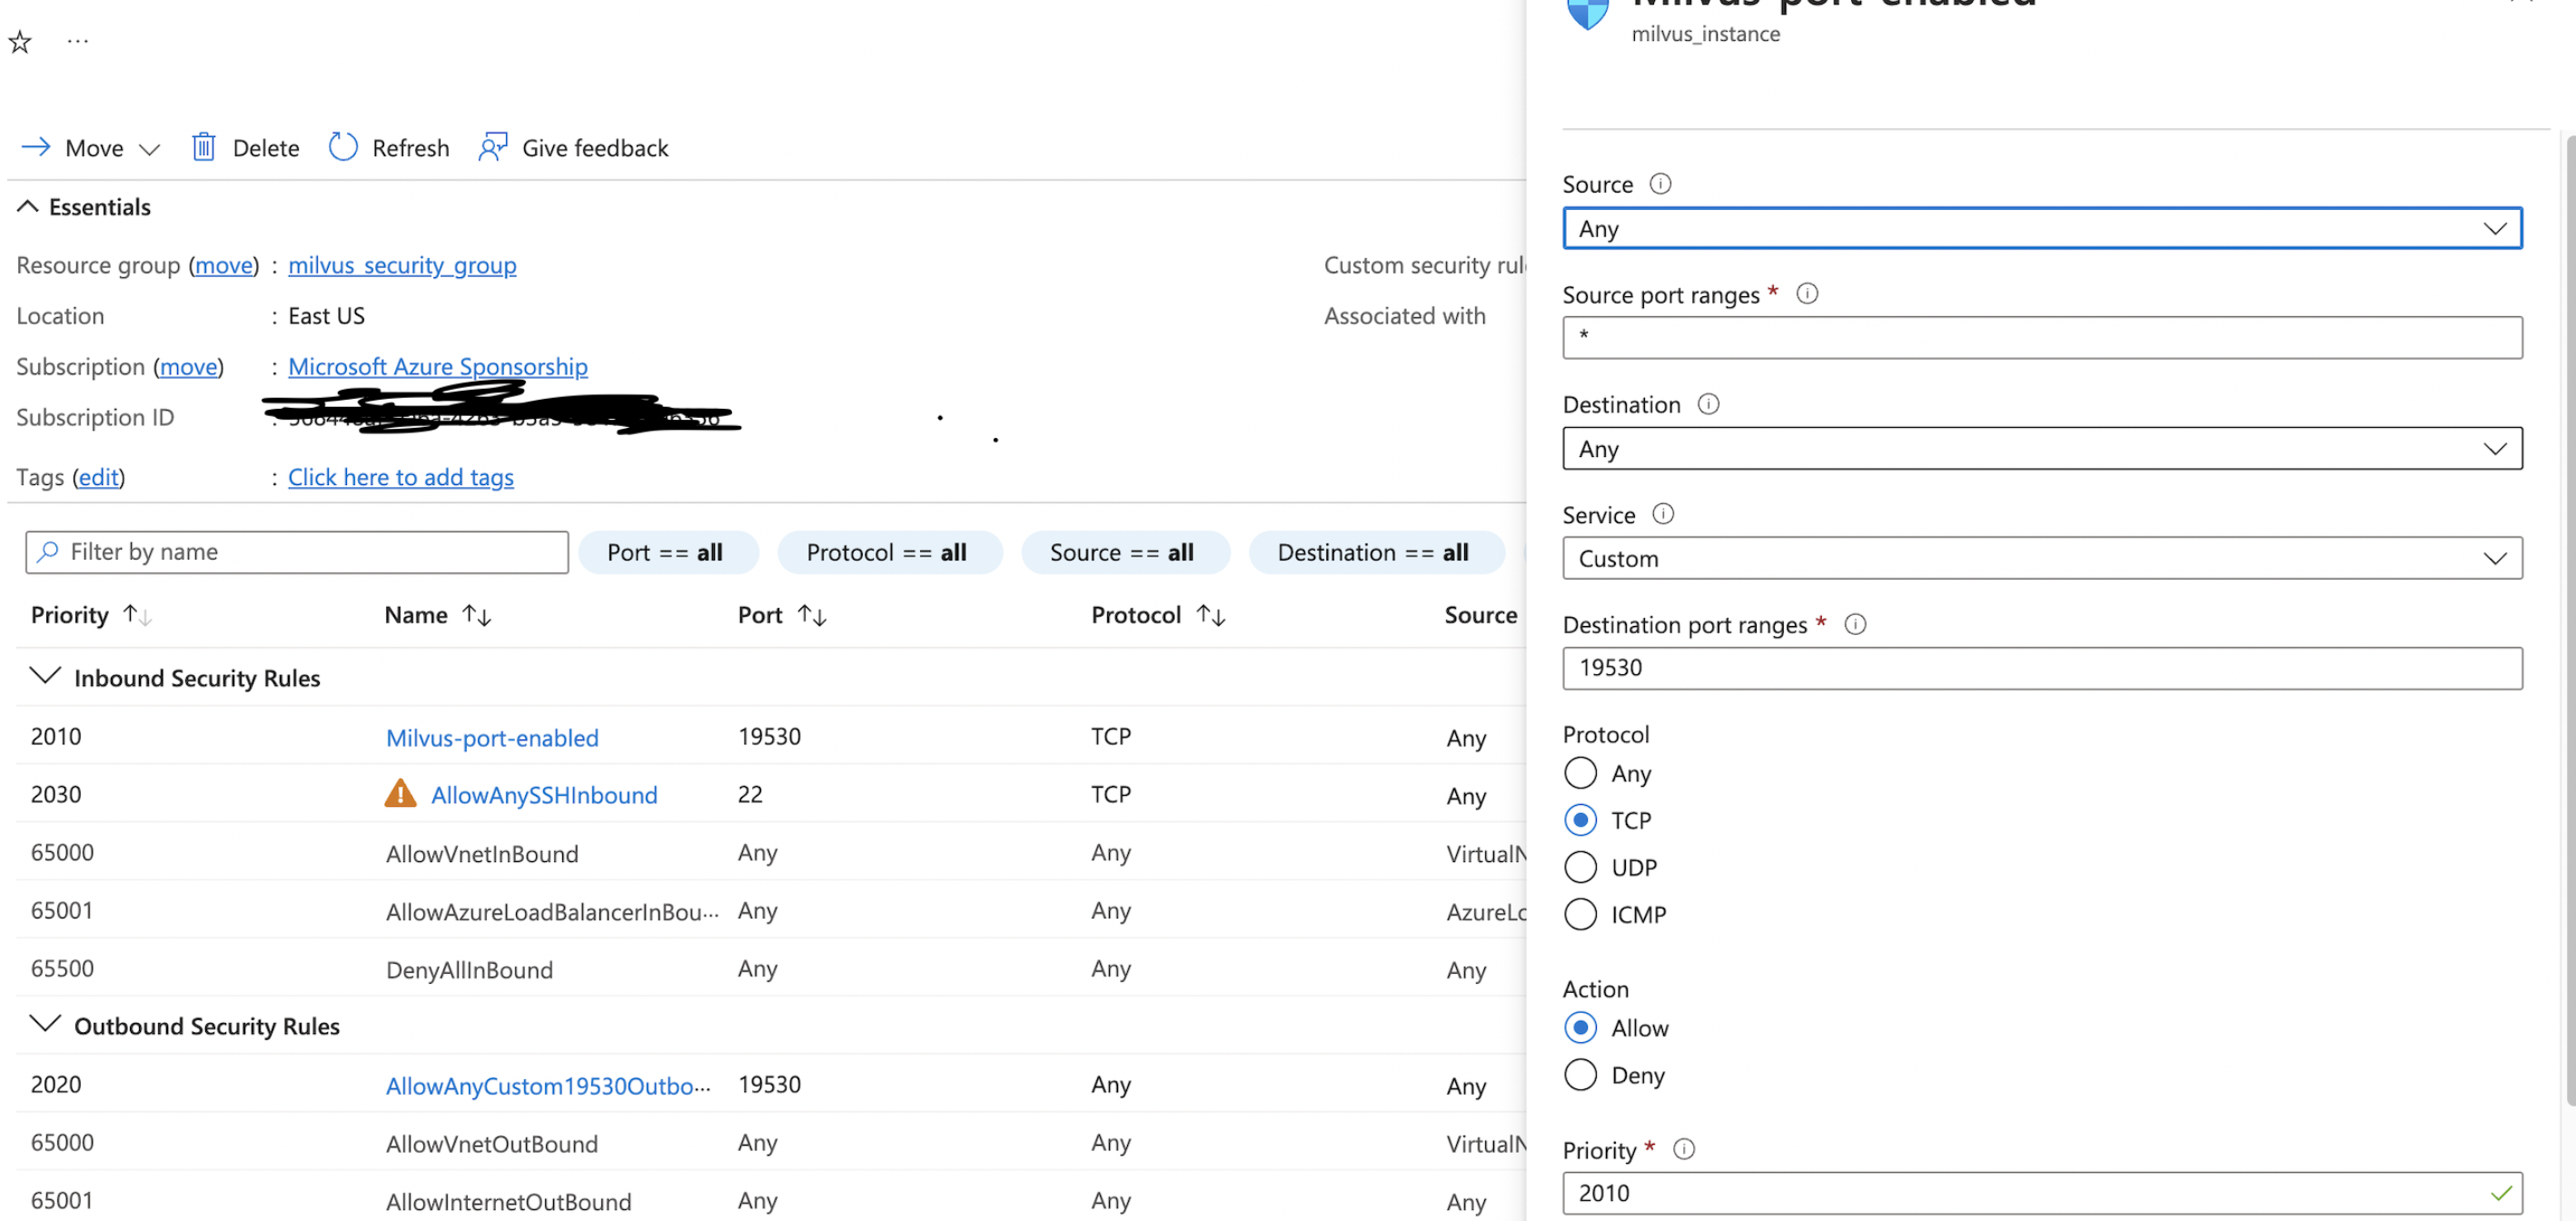The height and width of the screenshot is (1221, 2576).
Task: Click the shield icon in rule panel header
Action: [1588, 12]
